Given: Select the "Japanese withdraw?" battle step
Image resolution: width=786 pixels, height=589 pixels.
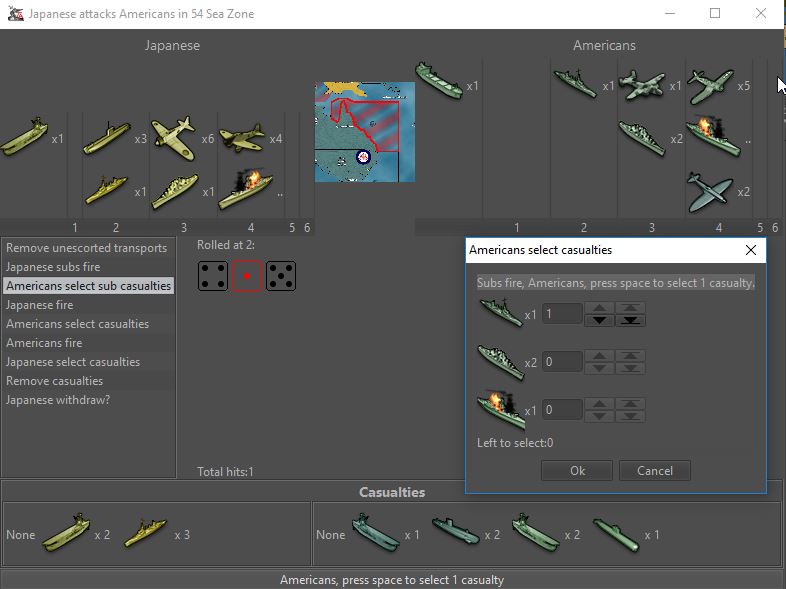Looking at the screenshot, I should point(58,400).
